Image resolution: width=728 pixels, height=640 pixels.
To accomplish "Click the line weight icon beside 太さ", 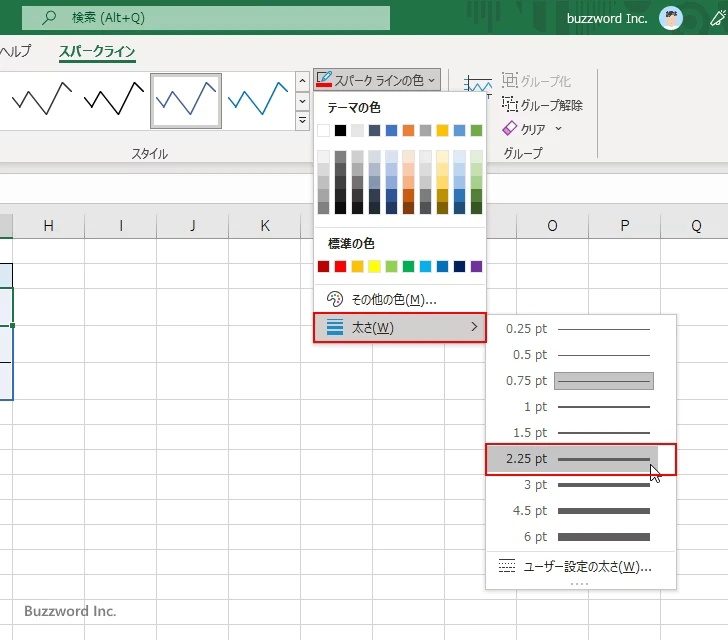I will [x=335, y=327].
